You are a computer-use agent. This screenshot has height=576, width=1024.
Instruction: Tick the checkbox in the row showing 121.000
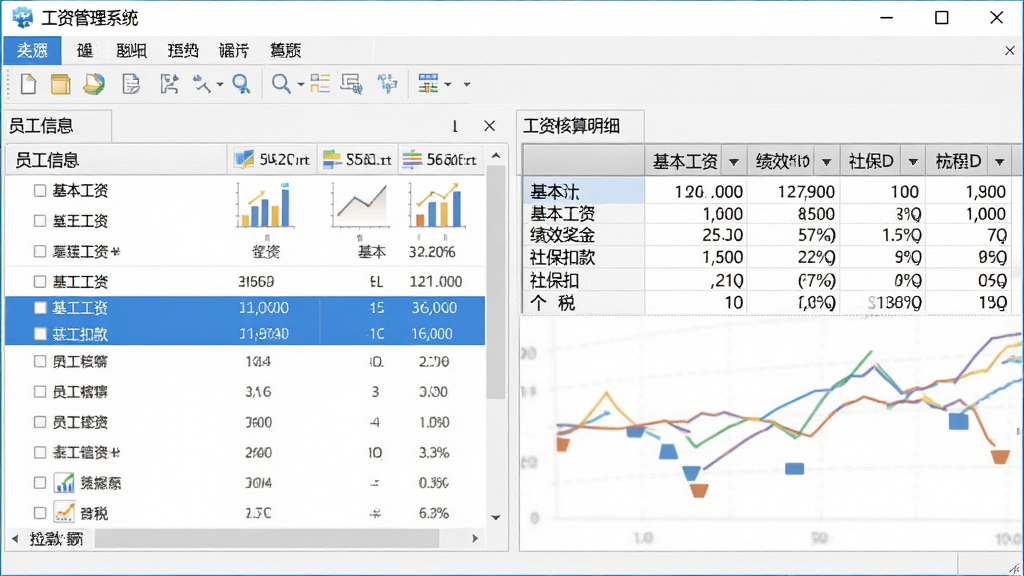[40, 281]
